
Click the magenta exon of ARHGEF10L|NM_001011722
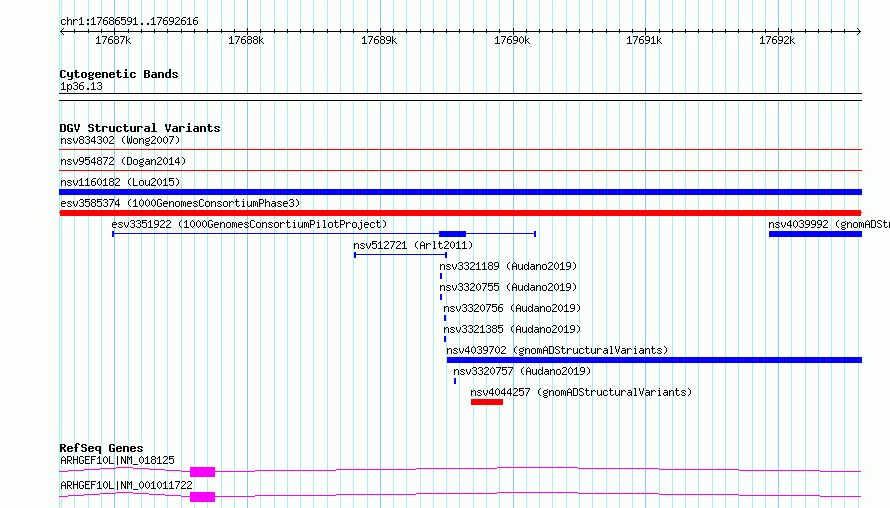[x=202, y=497]
